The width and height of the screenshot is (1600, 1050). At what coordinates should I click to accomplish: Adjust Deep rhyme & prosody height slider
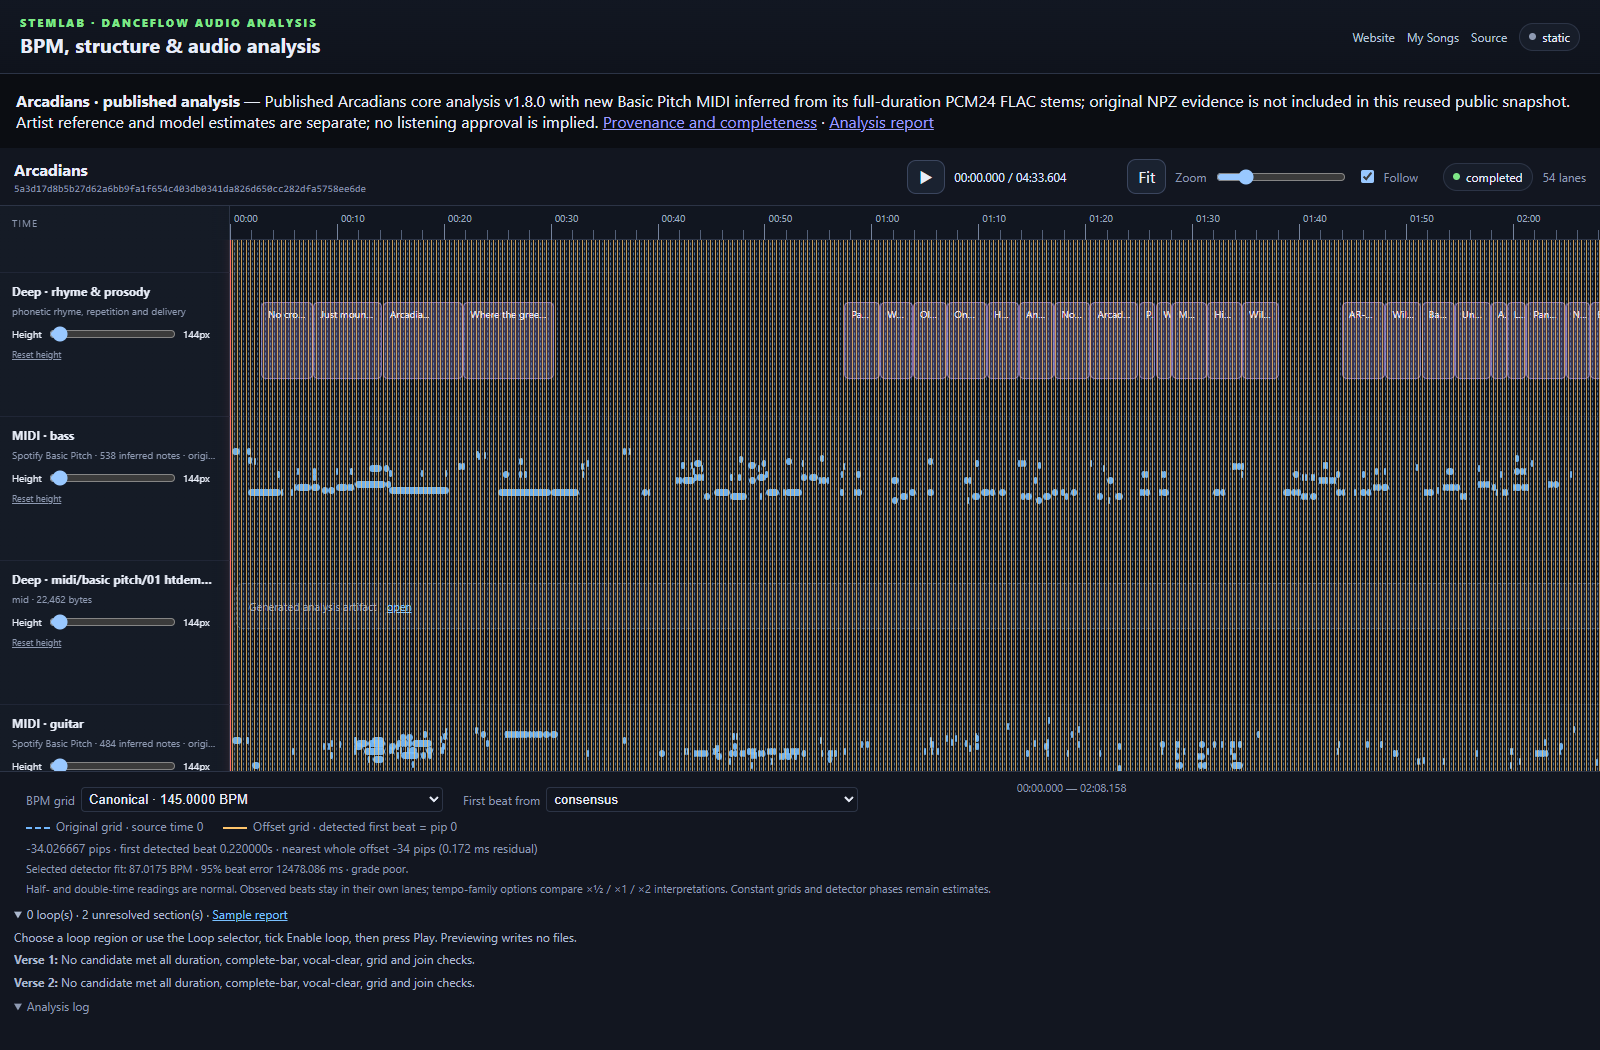112,334
